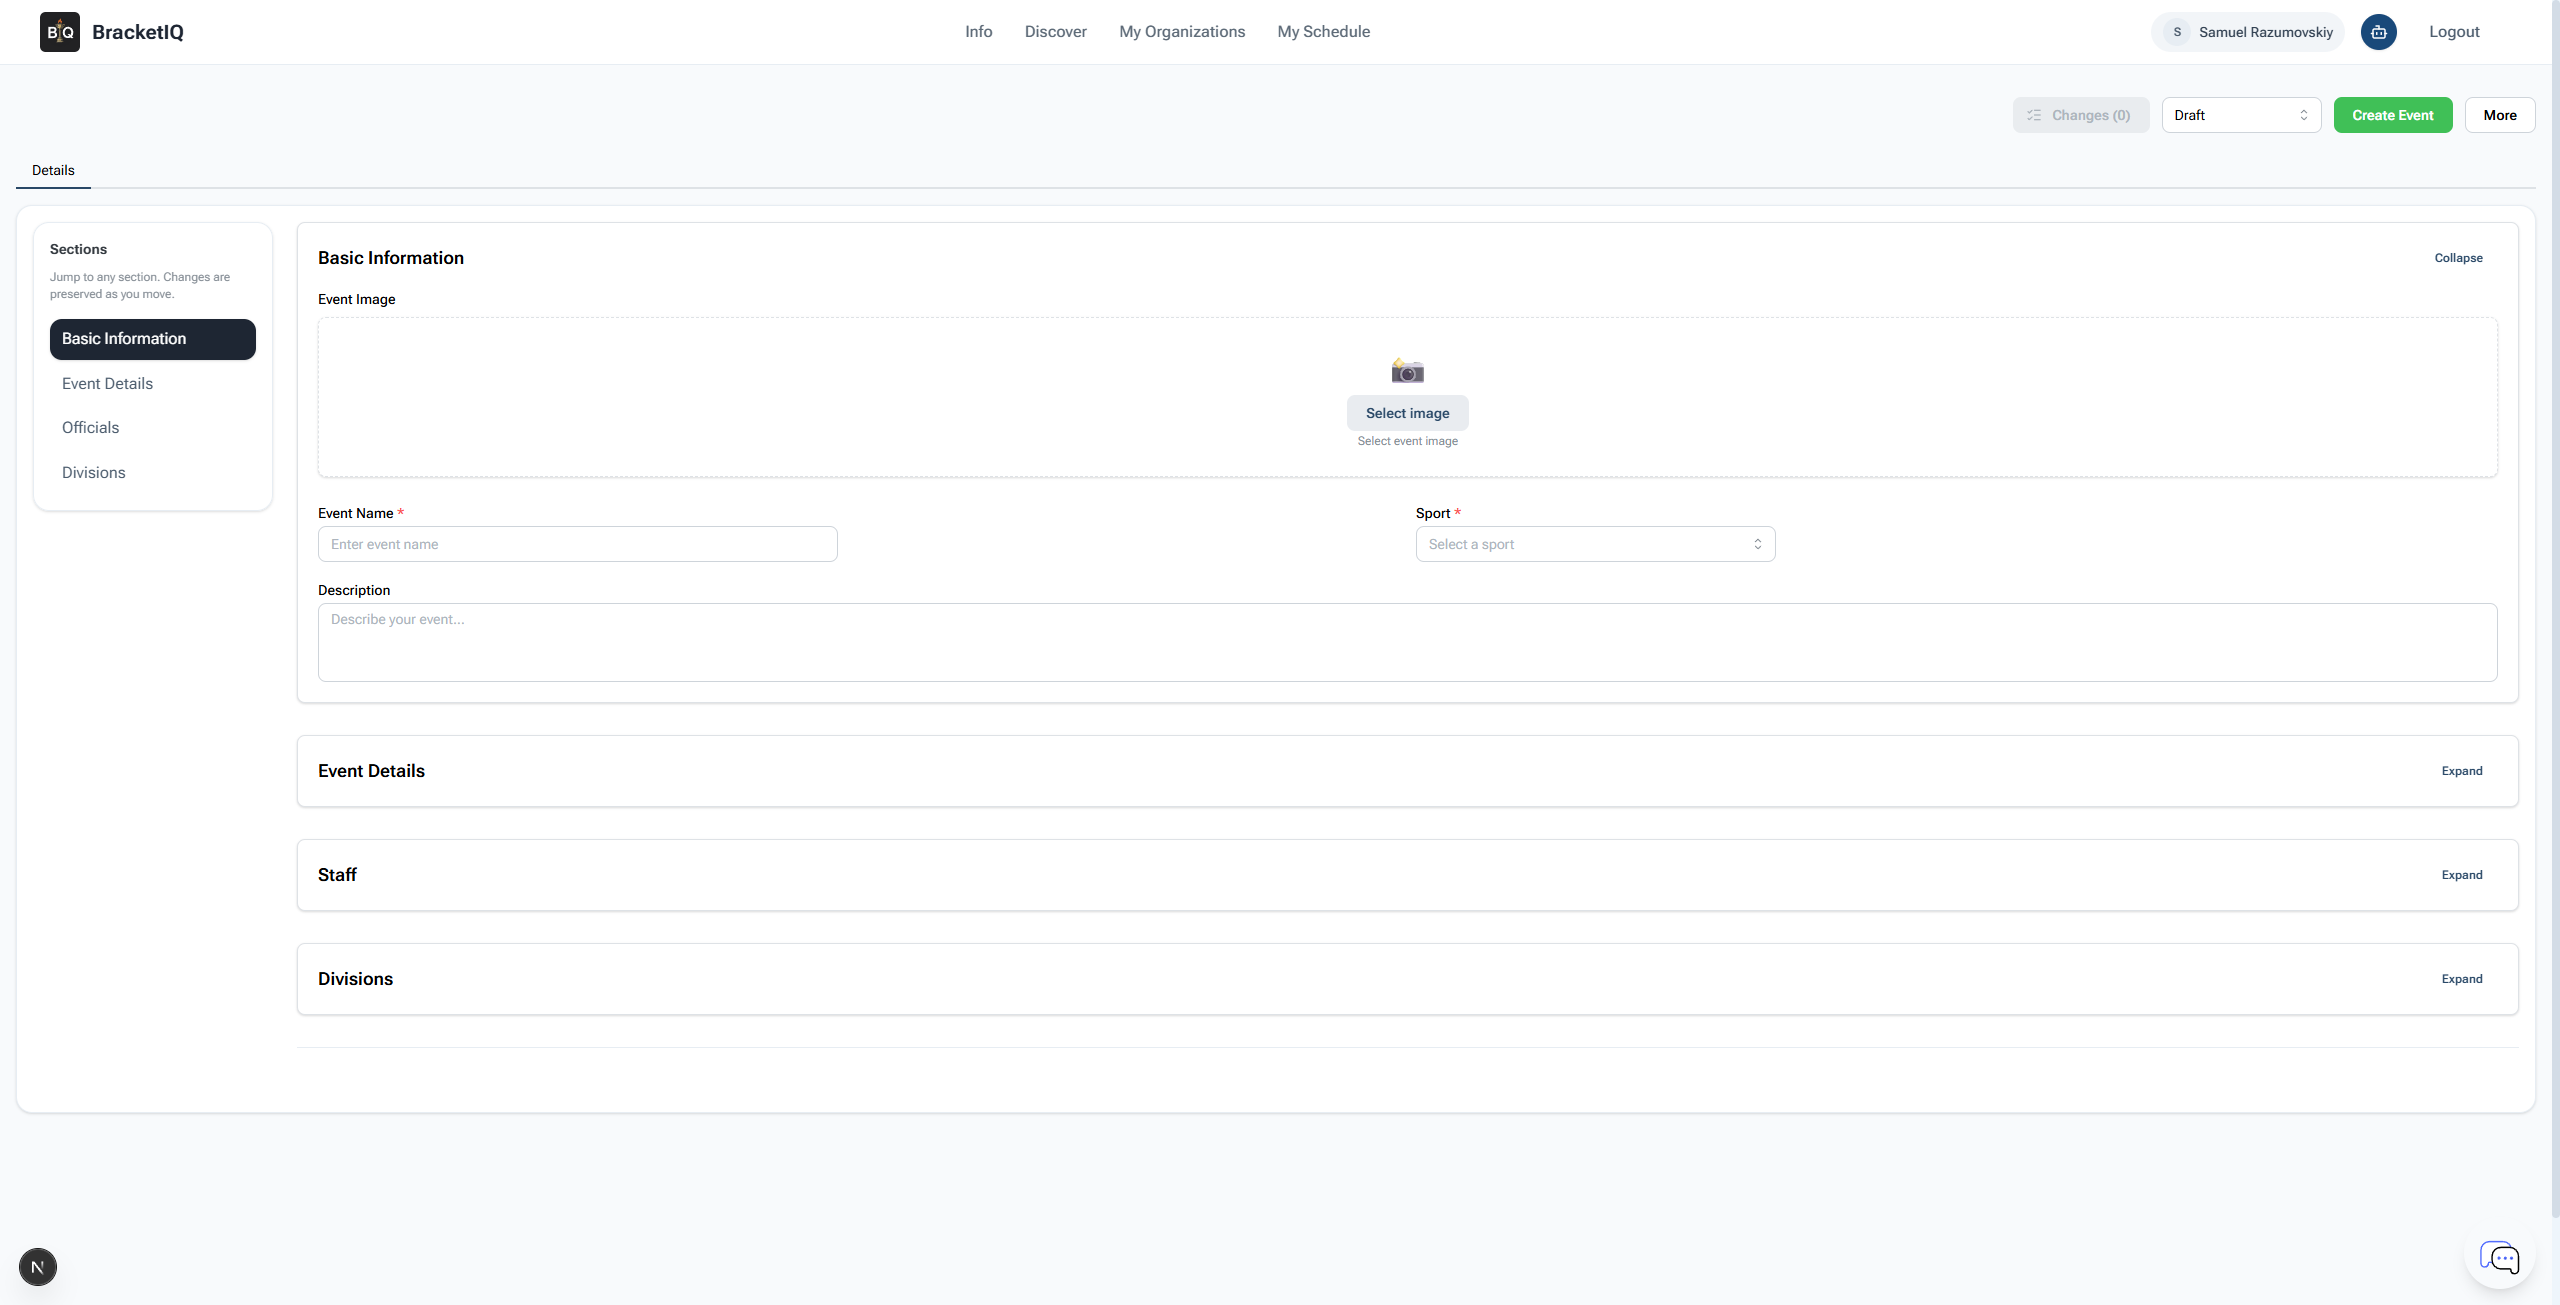Click the Select image button
Image resolution: width=2560 pixels, height=1305 pixels.
pyautogui.click(x=1407, y=413)
